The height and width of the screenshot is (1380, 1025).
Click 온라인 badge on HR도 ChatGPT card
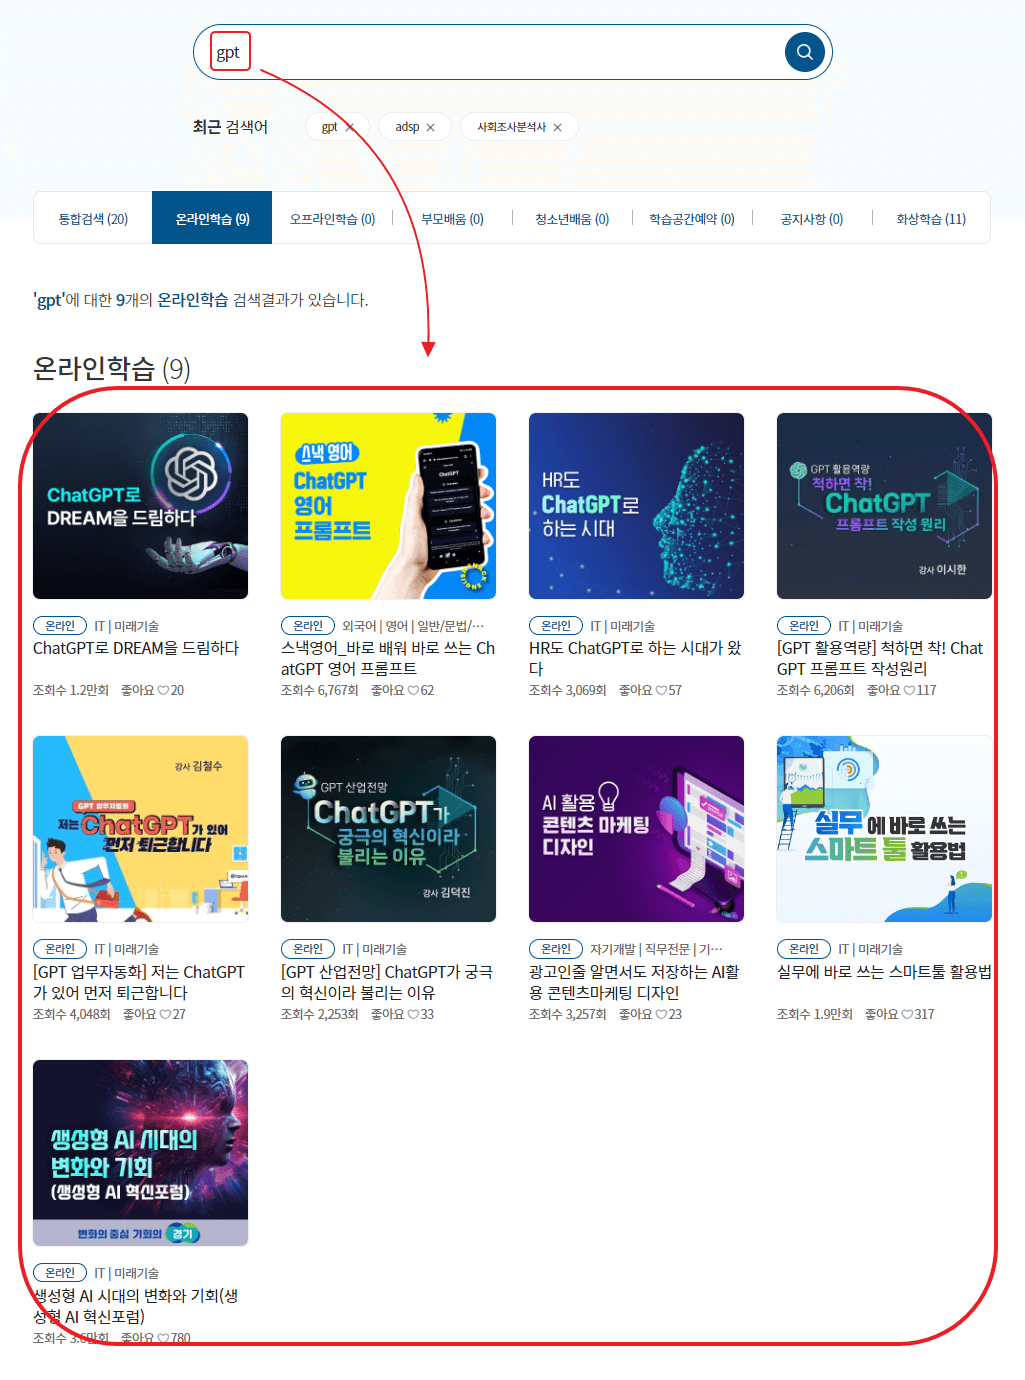pyautogui.click(x=556, y=626)
